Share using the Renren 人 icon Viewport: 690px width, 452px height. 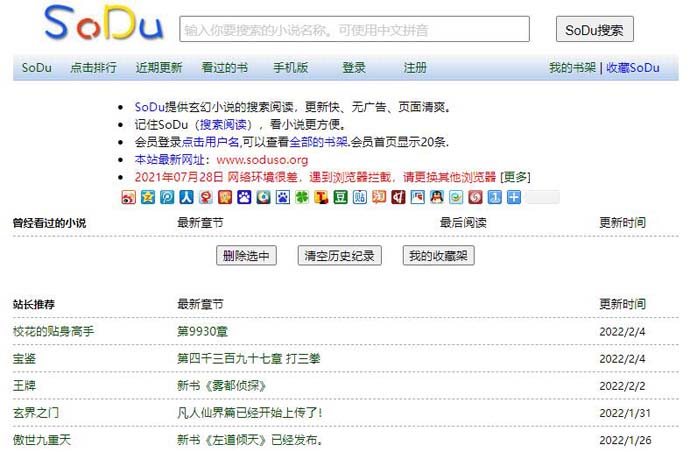click(x=186, y=197)
